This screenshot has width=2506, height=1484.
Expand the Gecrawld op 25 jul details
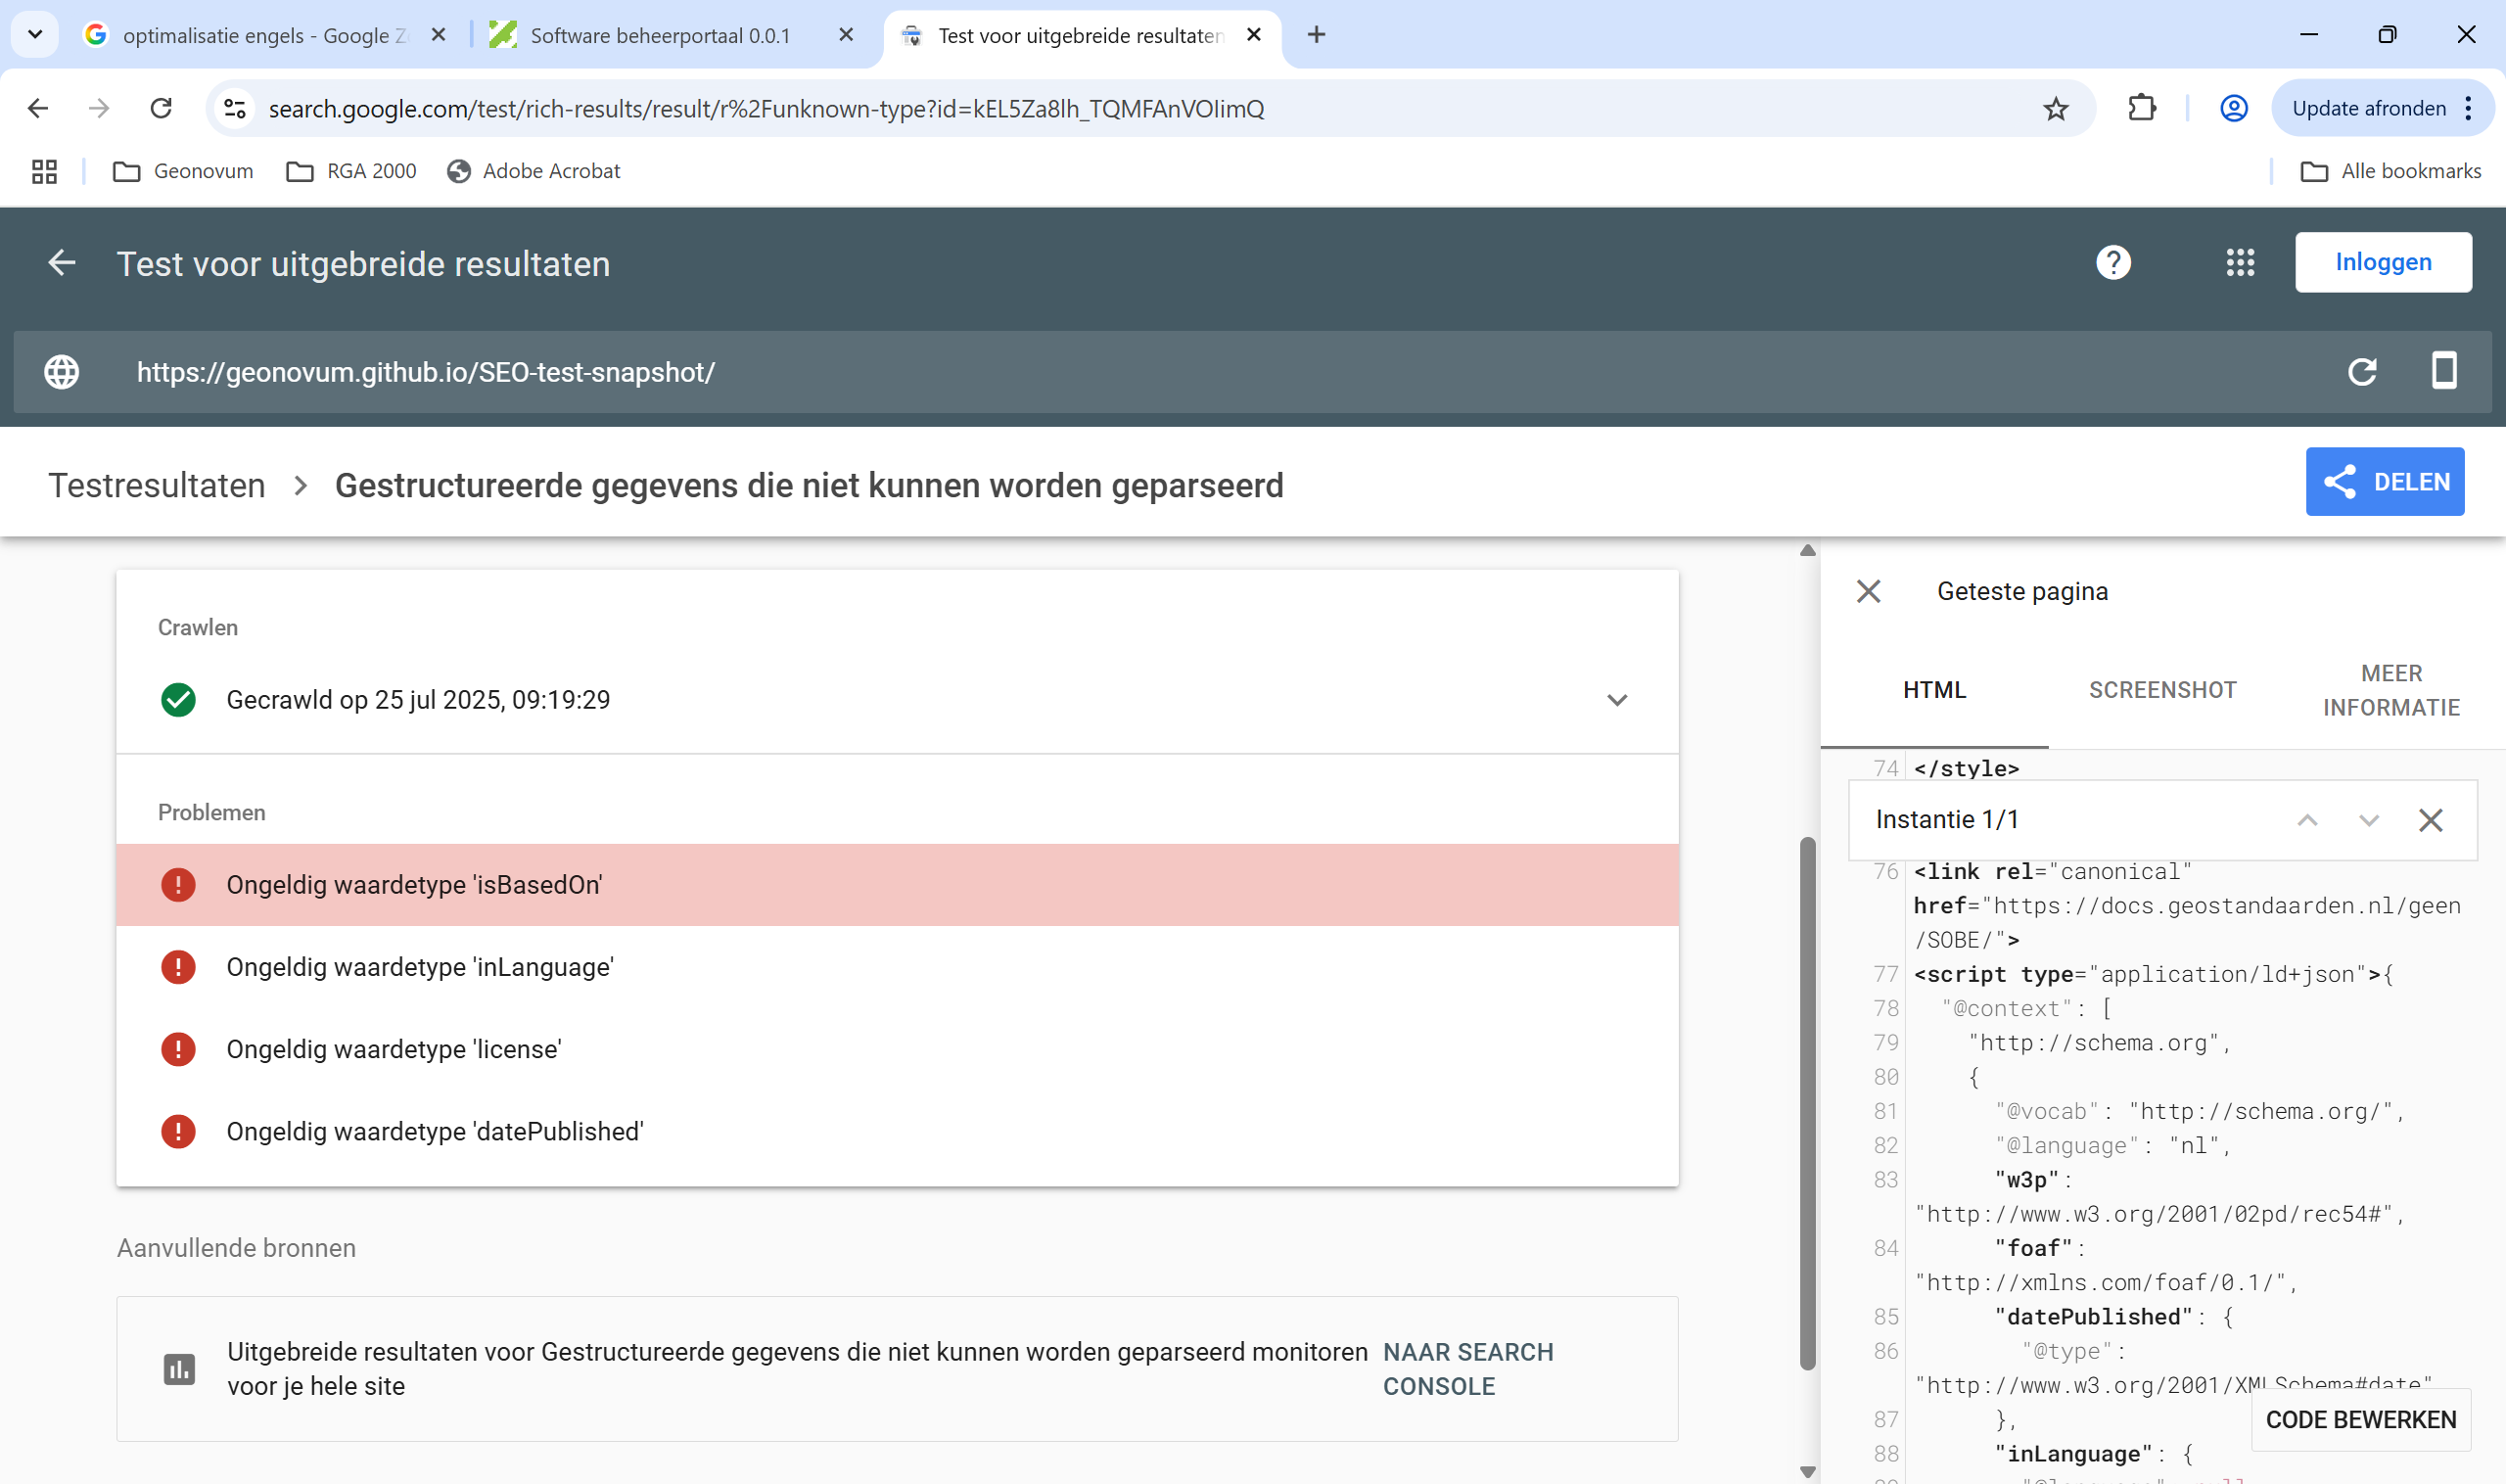[x=1616, y=700]
